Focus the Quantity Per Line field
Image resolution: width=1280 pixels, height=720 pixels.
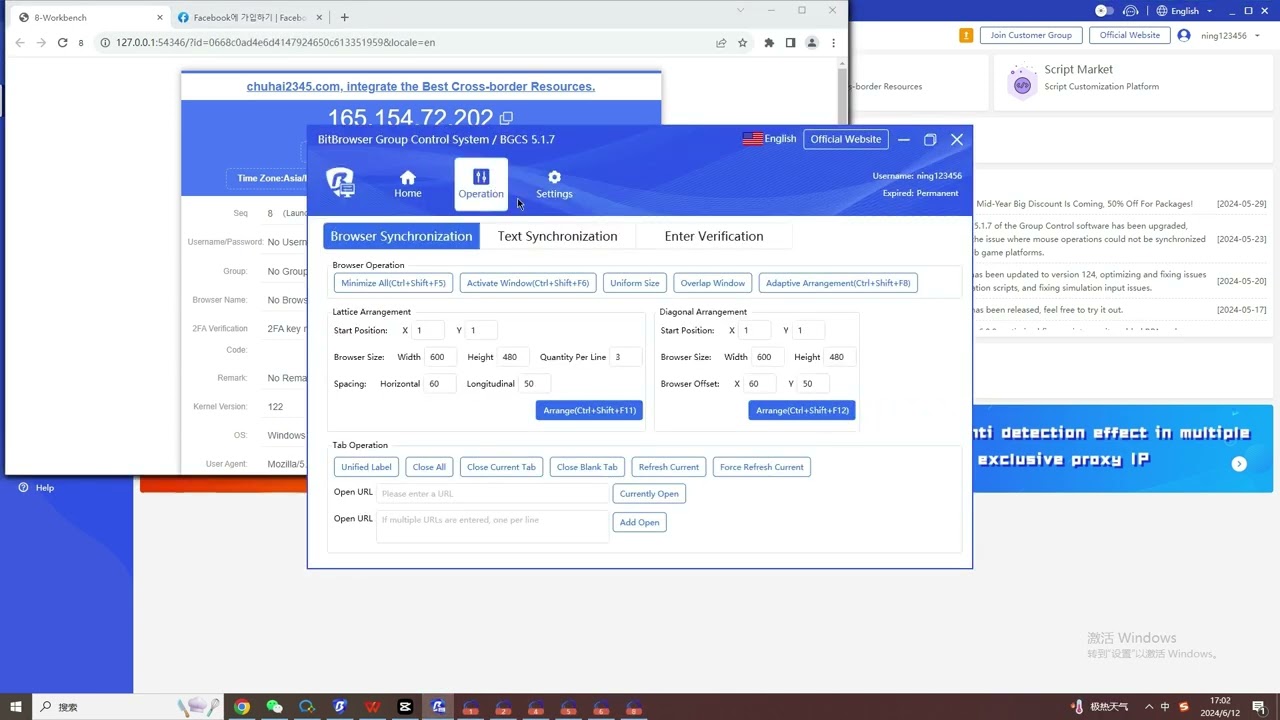click(x=625, y=357)
